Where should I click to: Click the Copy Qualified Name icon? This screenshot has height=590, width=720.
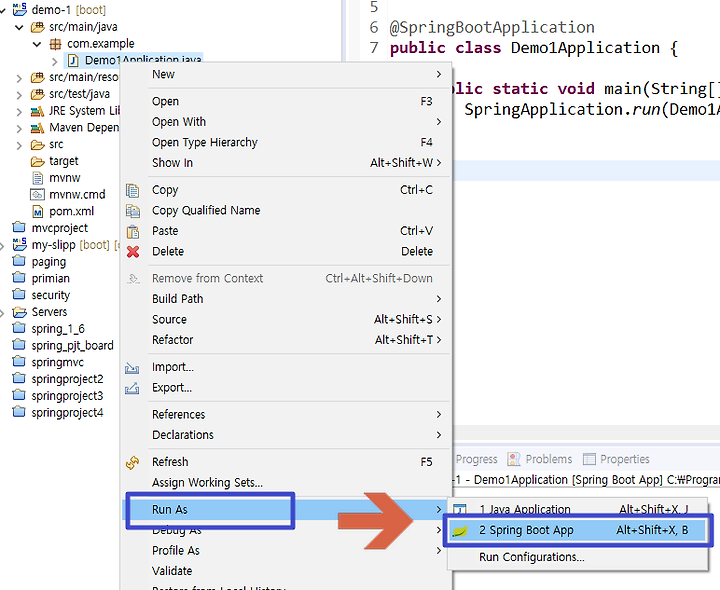pyautogui.click(x=132, y=211)
